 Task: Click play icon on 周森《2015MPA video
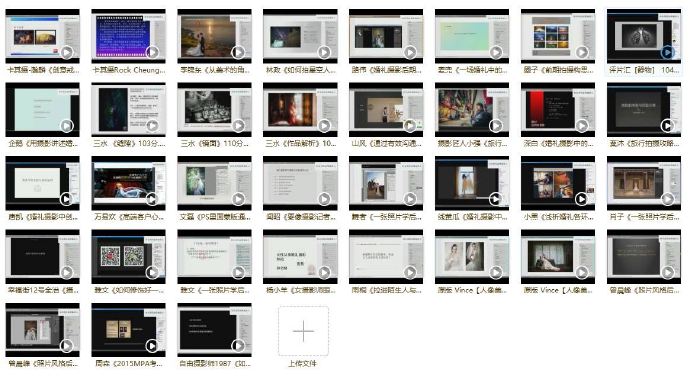point(152,346)
